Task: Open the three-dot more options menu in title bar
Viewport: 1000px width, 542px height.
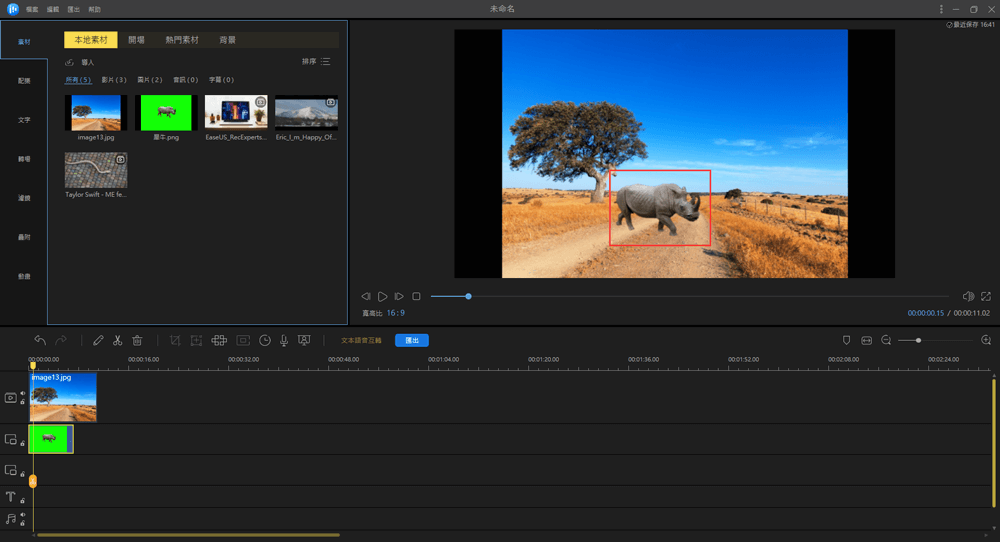Action: [x=941, y=9]
